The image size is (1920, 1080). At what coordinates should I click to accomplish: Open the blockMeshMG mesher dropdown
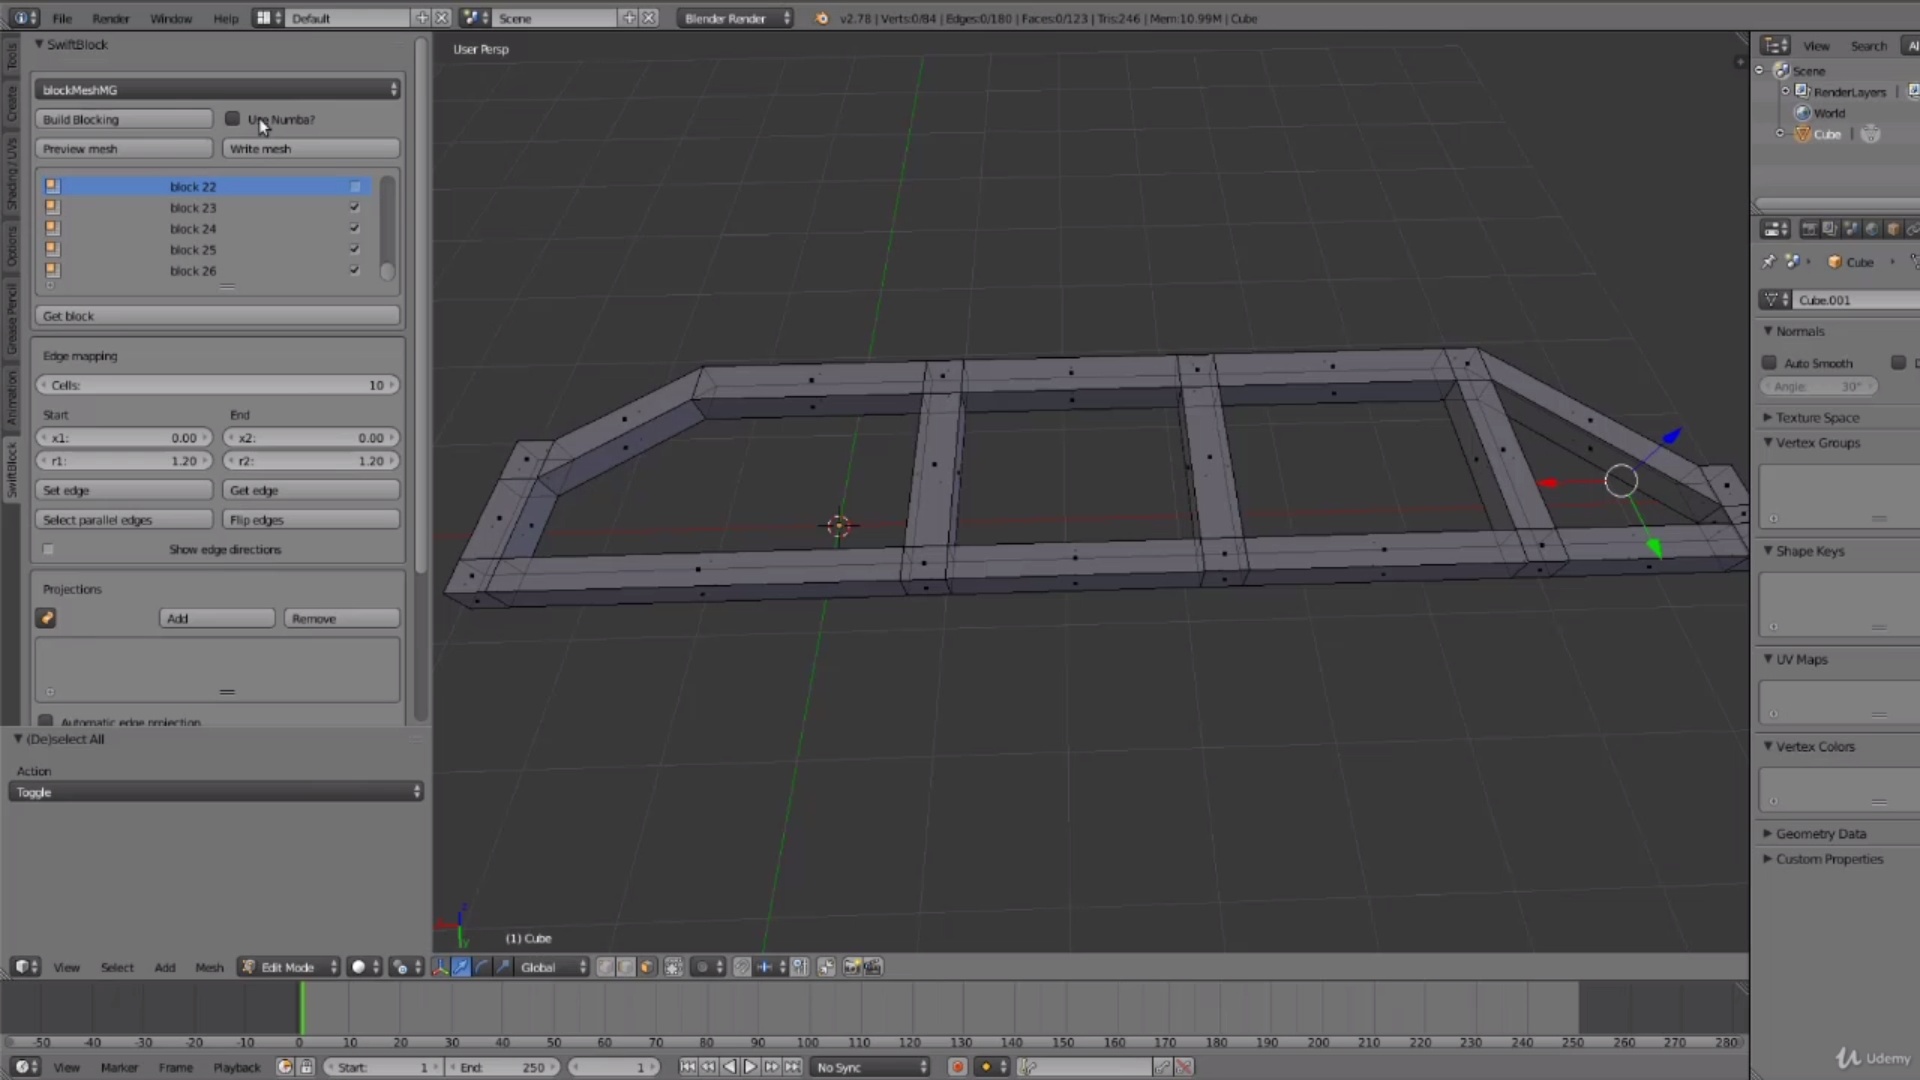pyautogui.click(x=217, y=90)
